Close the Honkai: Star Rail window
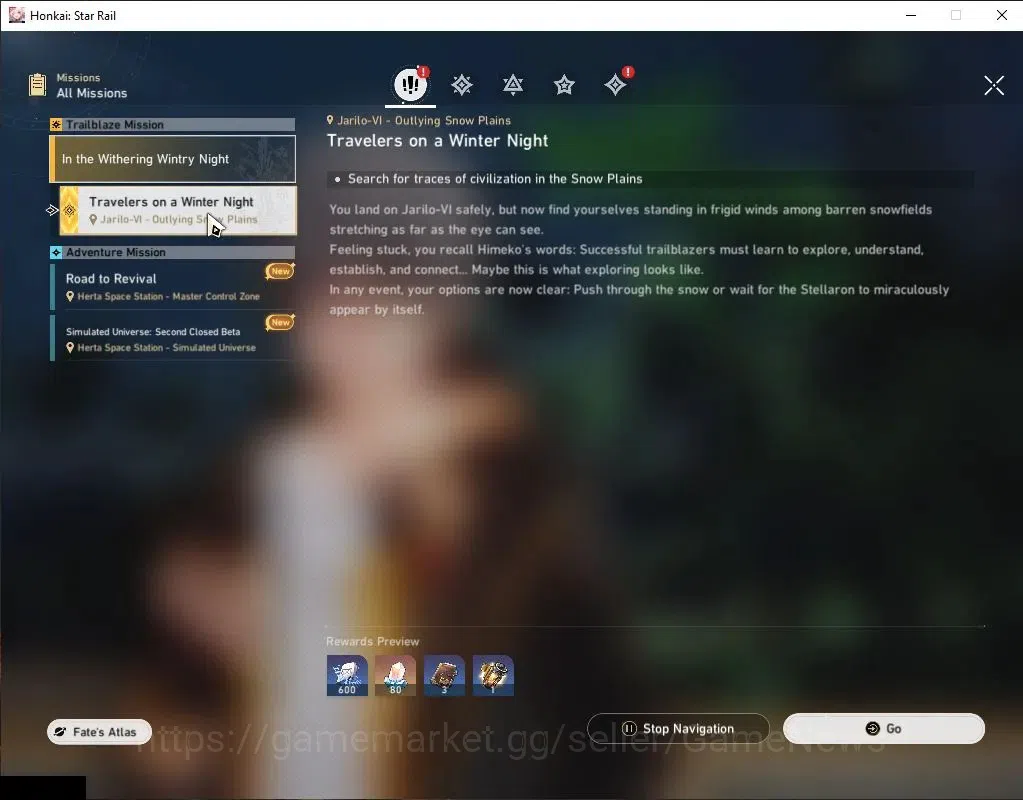Screen dimensions: 1023x800 (x=1001, y=15)
